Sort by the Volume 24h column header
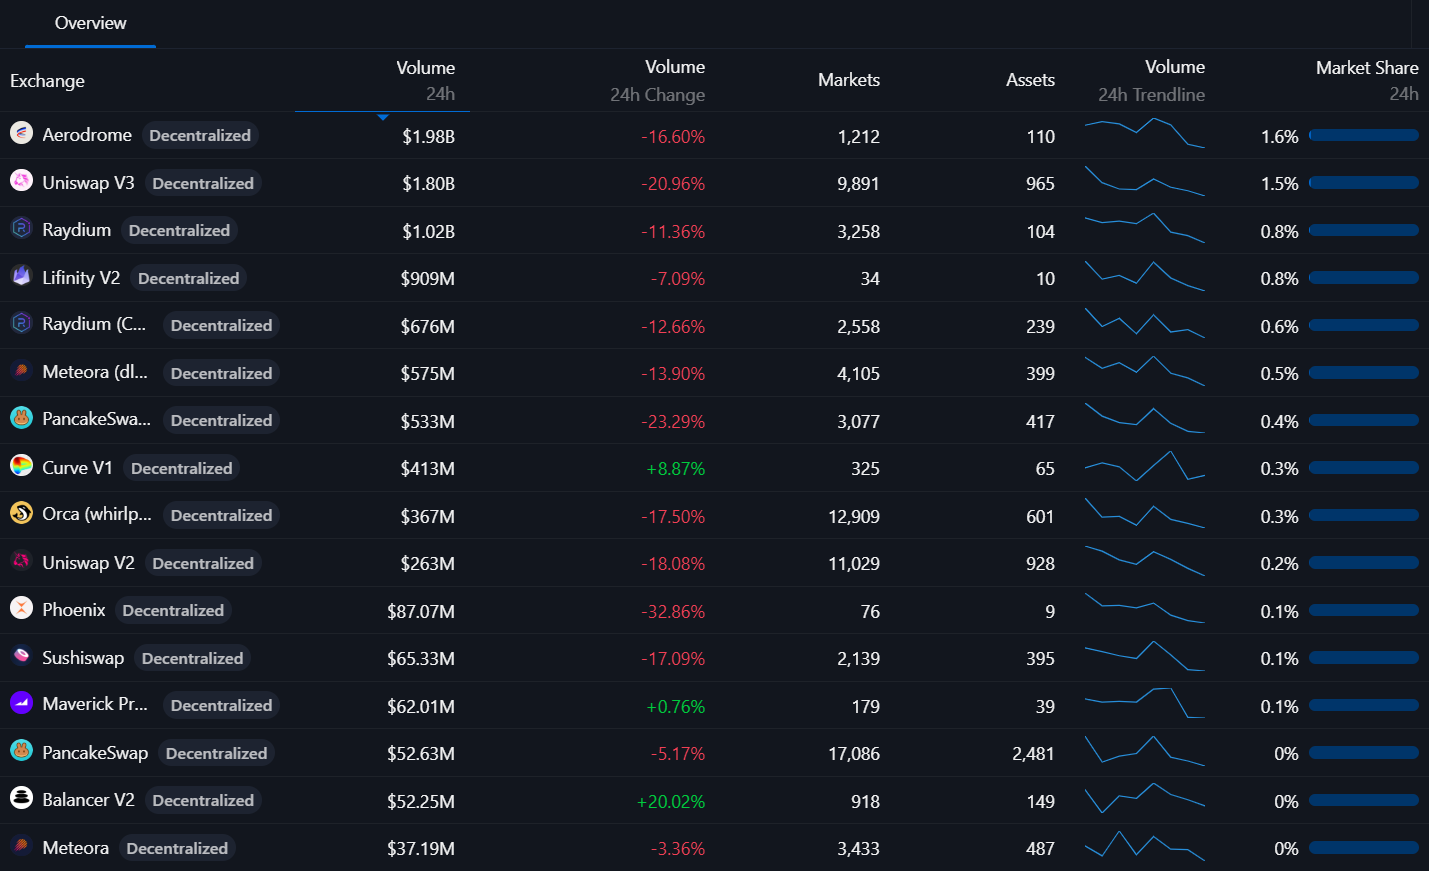The height and width of the screenshot is (871, 1429). [x=425, y=81]
